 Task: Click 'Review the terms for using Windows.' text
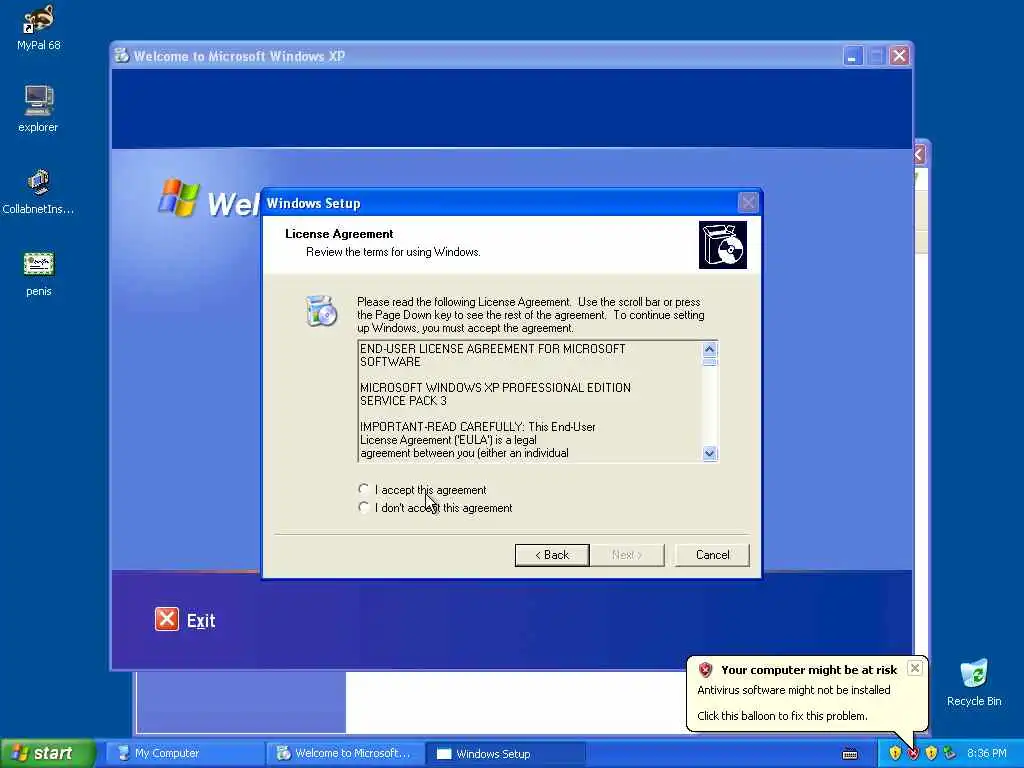(x=393, y=252)
